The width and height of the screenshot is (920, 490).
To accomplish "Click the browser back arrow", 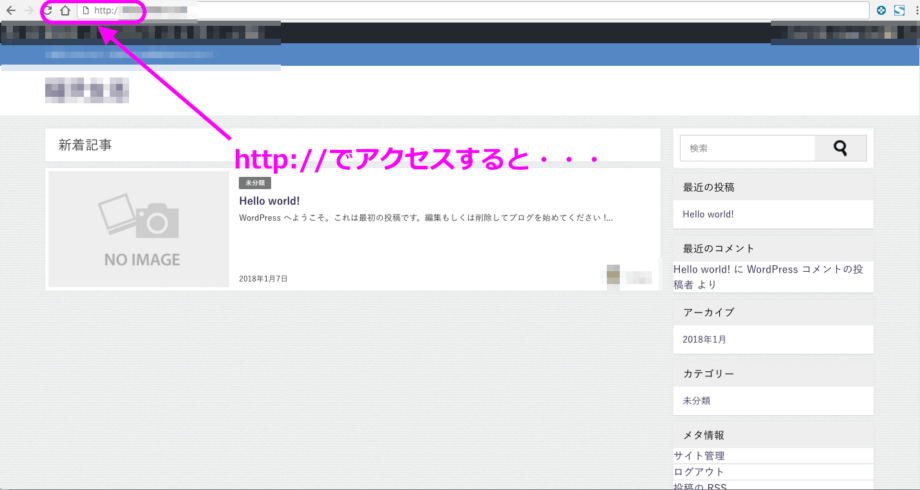I will click(x=10, y=10).
